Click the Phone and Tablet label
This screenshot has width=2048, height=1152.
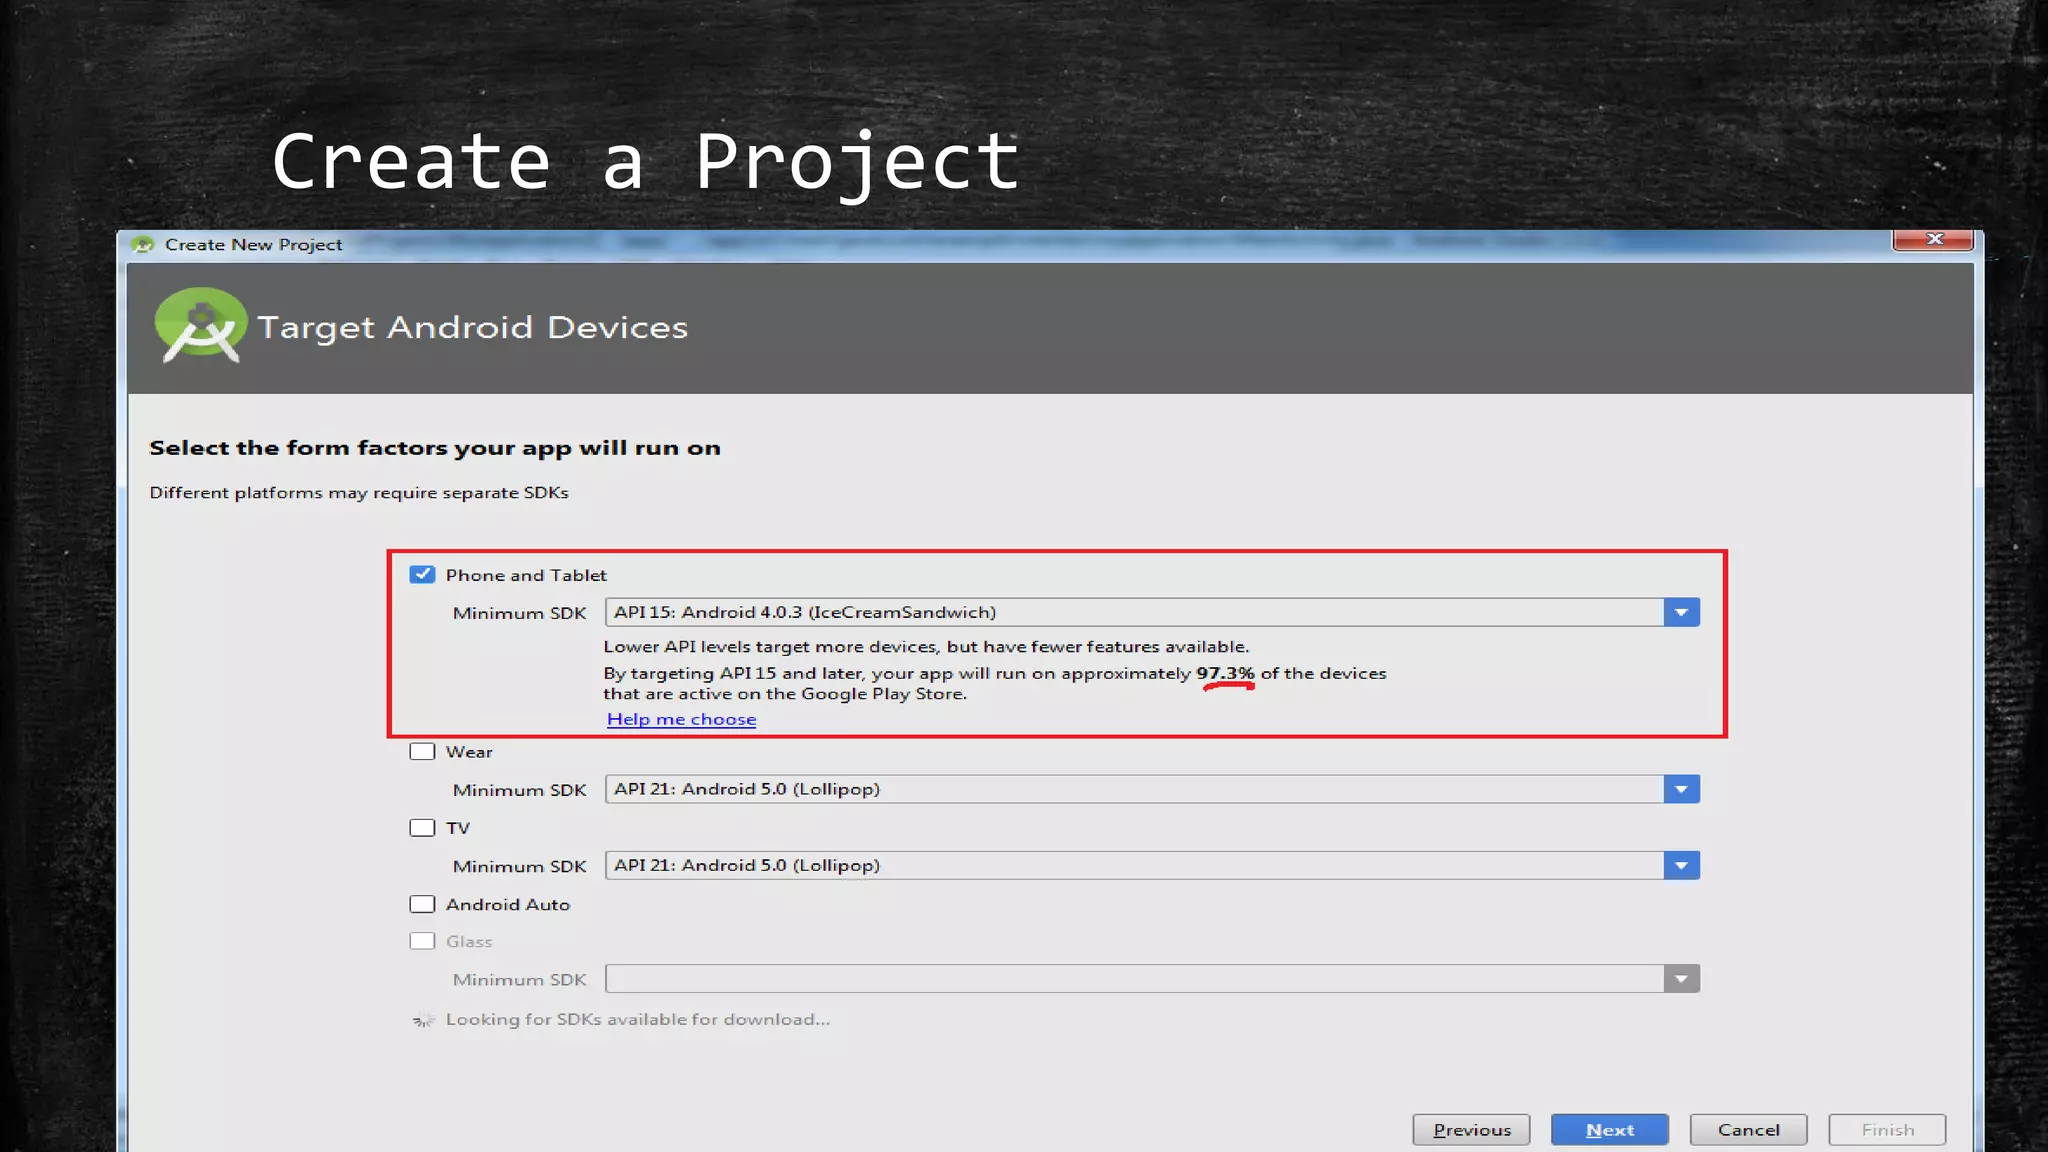point(526,575)
